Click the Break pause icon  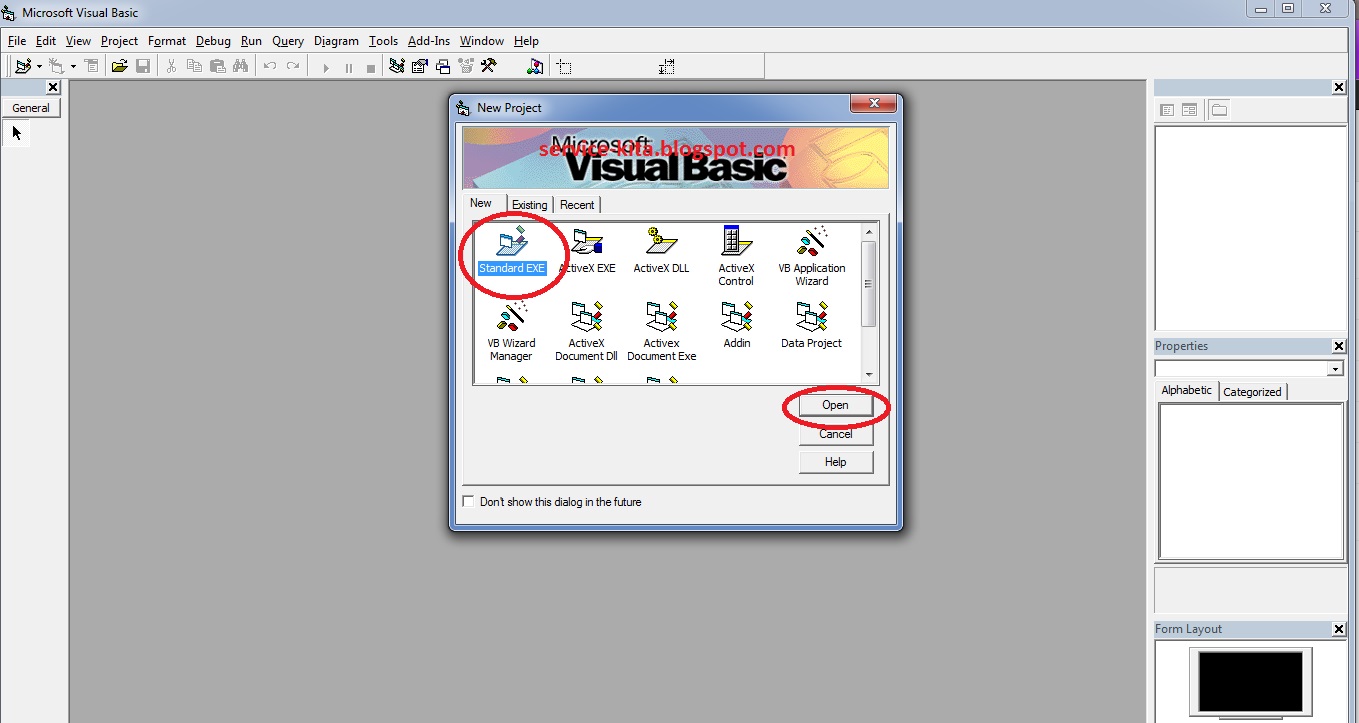pyautogui.click(x=348, y=67)
